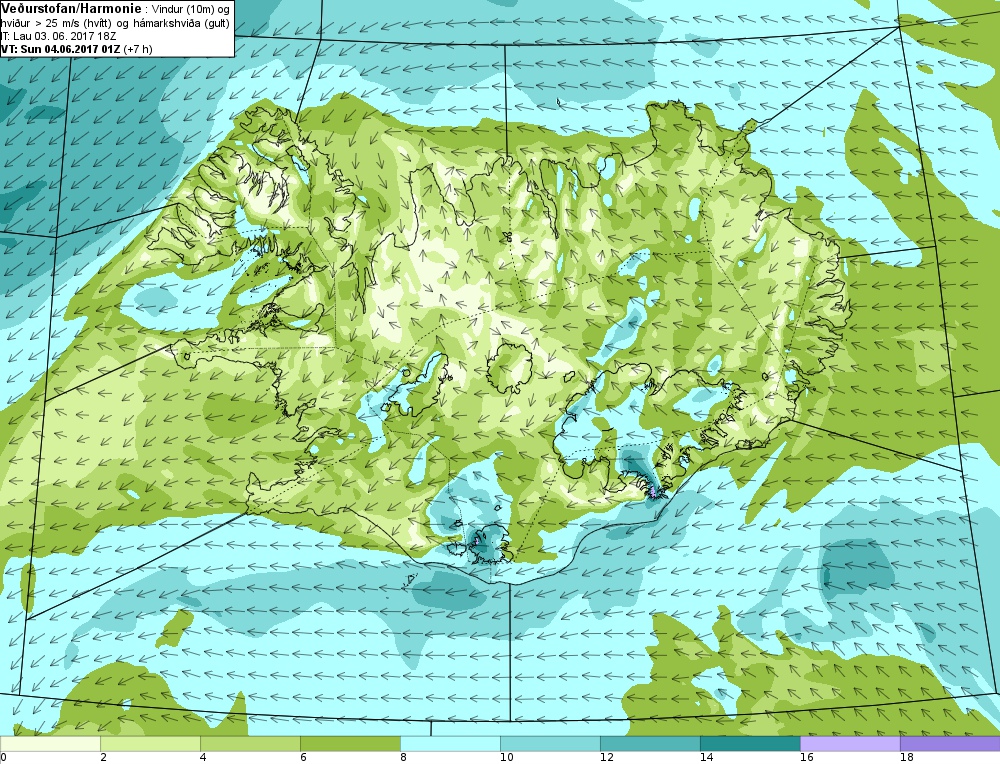
Task: Click the dark teal 14–16 m/s legend swatch
Action: (750, 744)
